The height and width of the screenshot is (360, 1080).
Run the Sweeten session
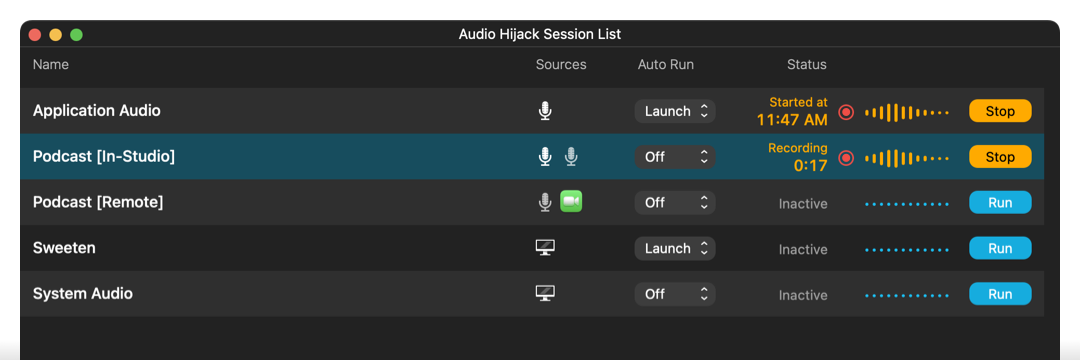[1000, 248]
